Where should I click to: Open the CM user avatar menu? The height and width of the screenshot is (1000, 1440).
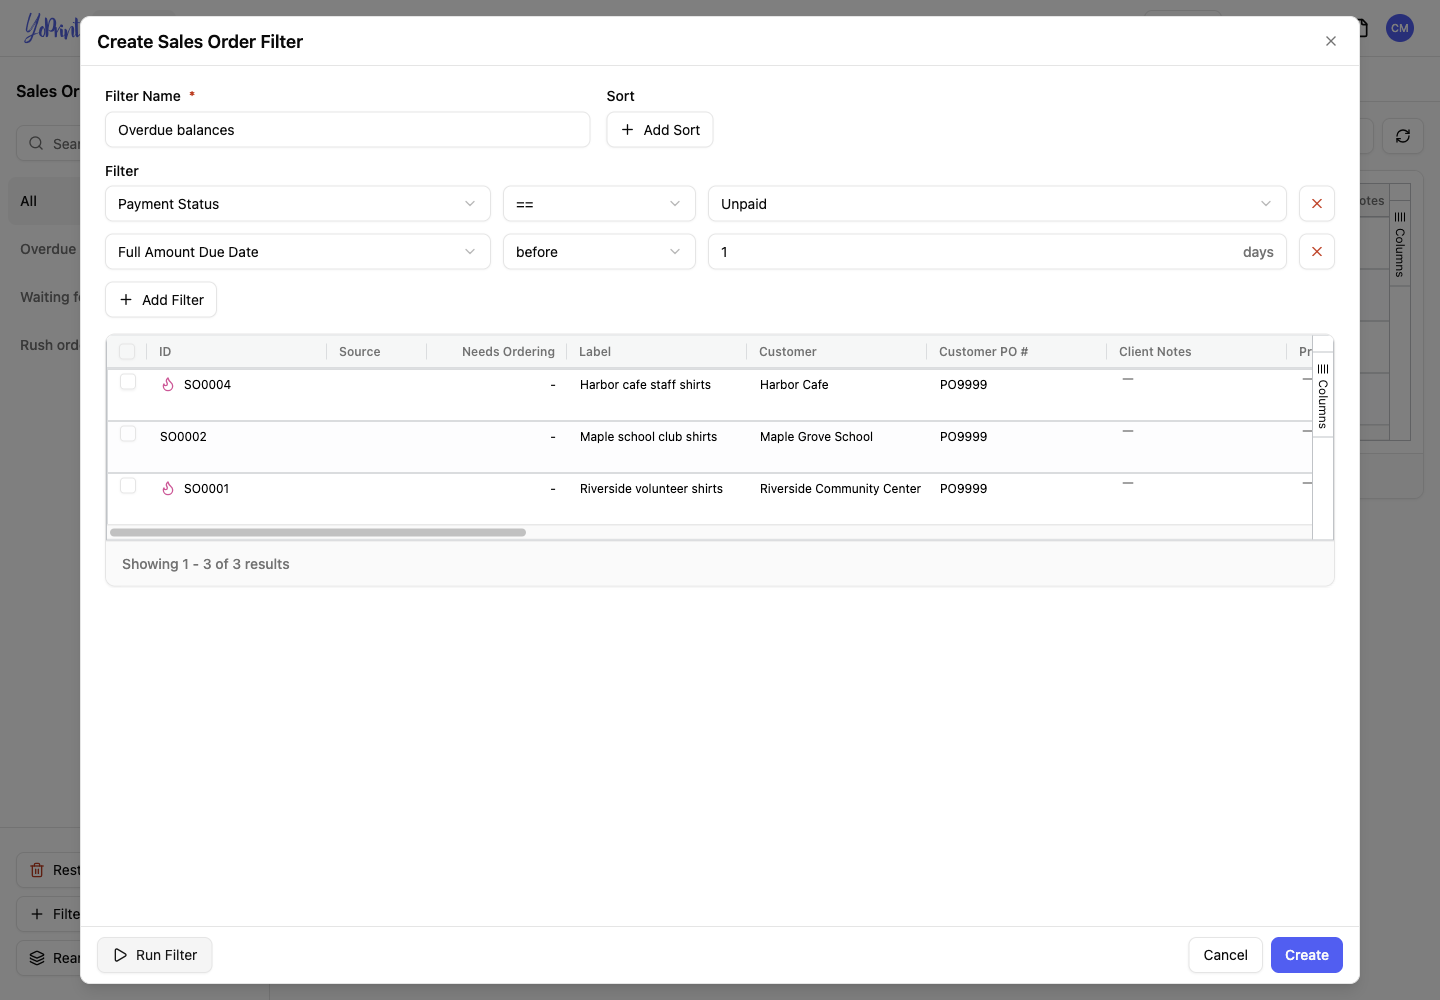pos(1399,28)
